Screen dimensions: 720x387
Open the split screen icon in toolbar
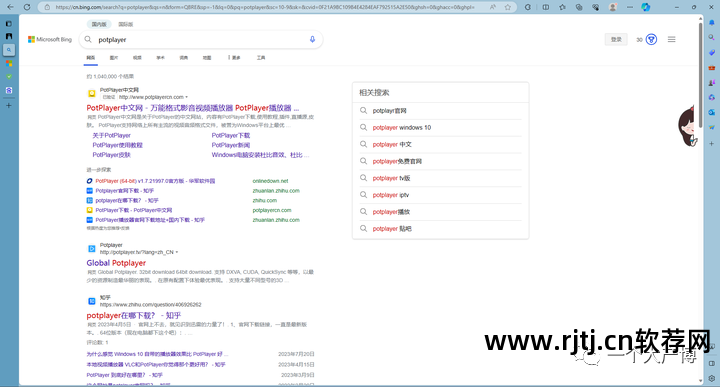(x=546, y=7)
